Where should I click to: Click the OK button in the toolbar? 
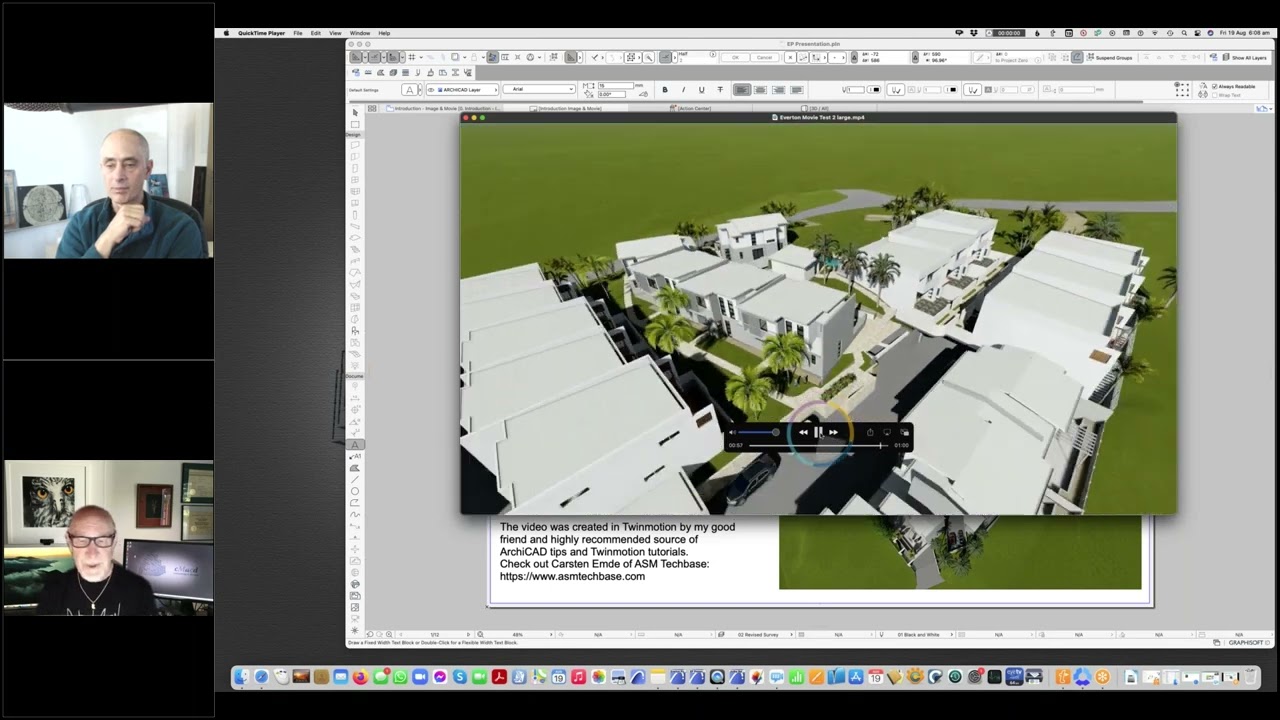[x=735, y=58]
